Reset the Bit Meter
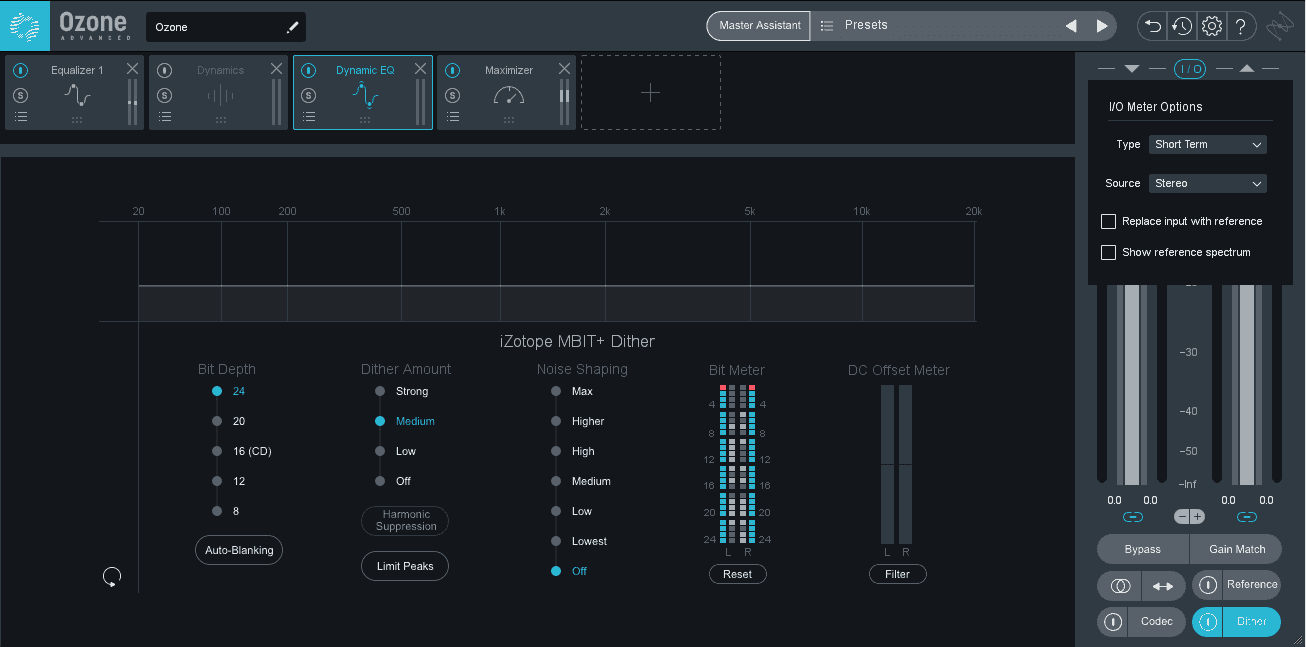This screenshot has height=647, width=1306. (737, 574)
